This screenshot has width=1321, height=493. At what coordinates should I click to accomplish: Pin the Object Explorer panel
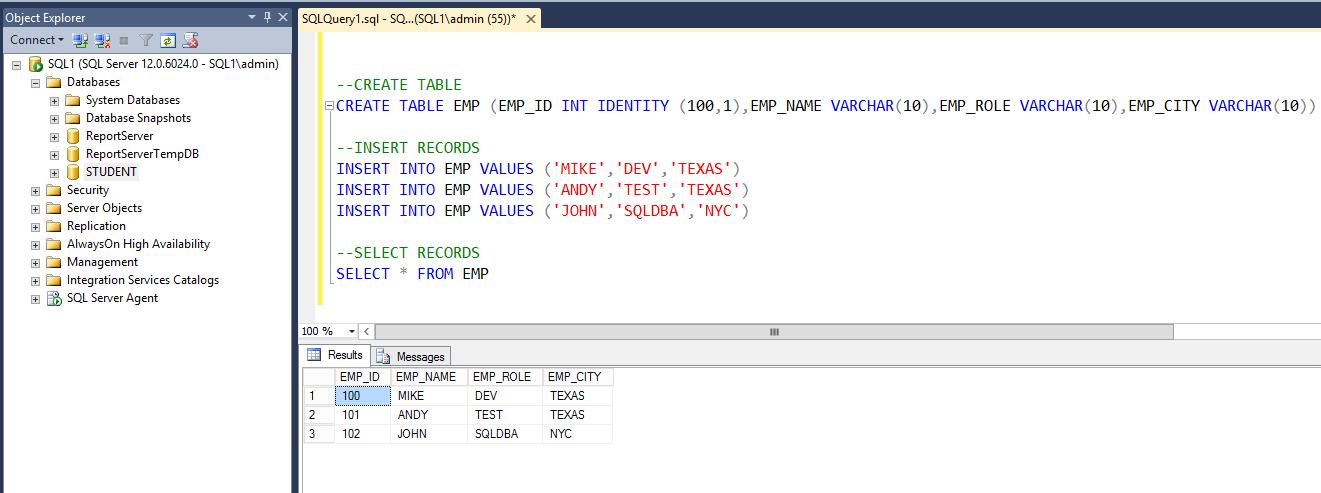click(267, 17)
